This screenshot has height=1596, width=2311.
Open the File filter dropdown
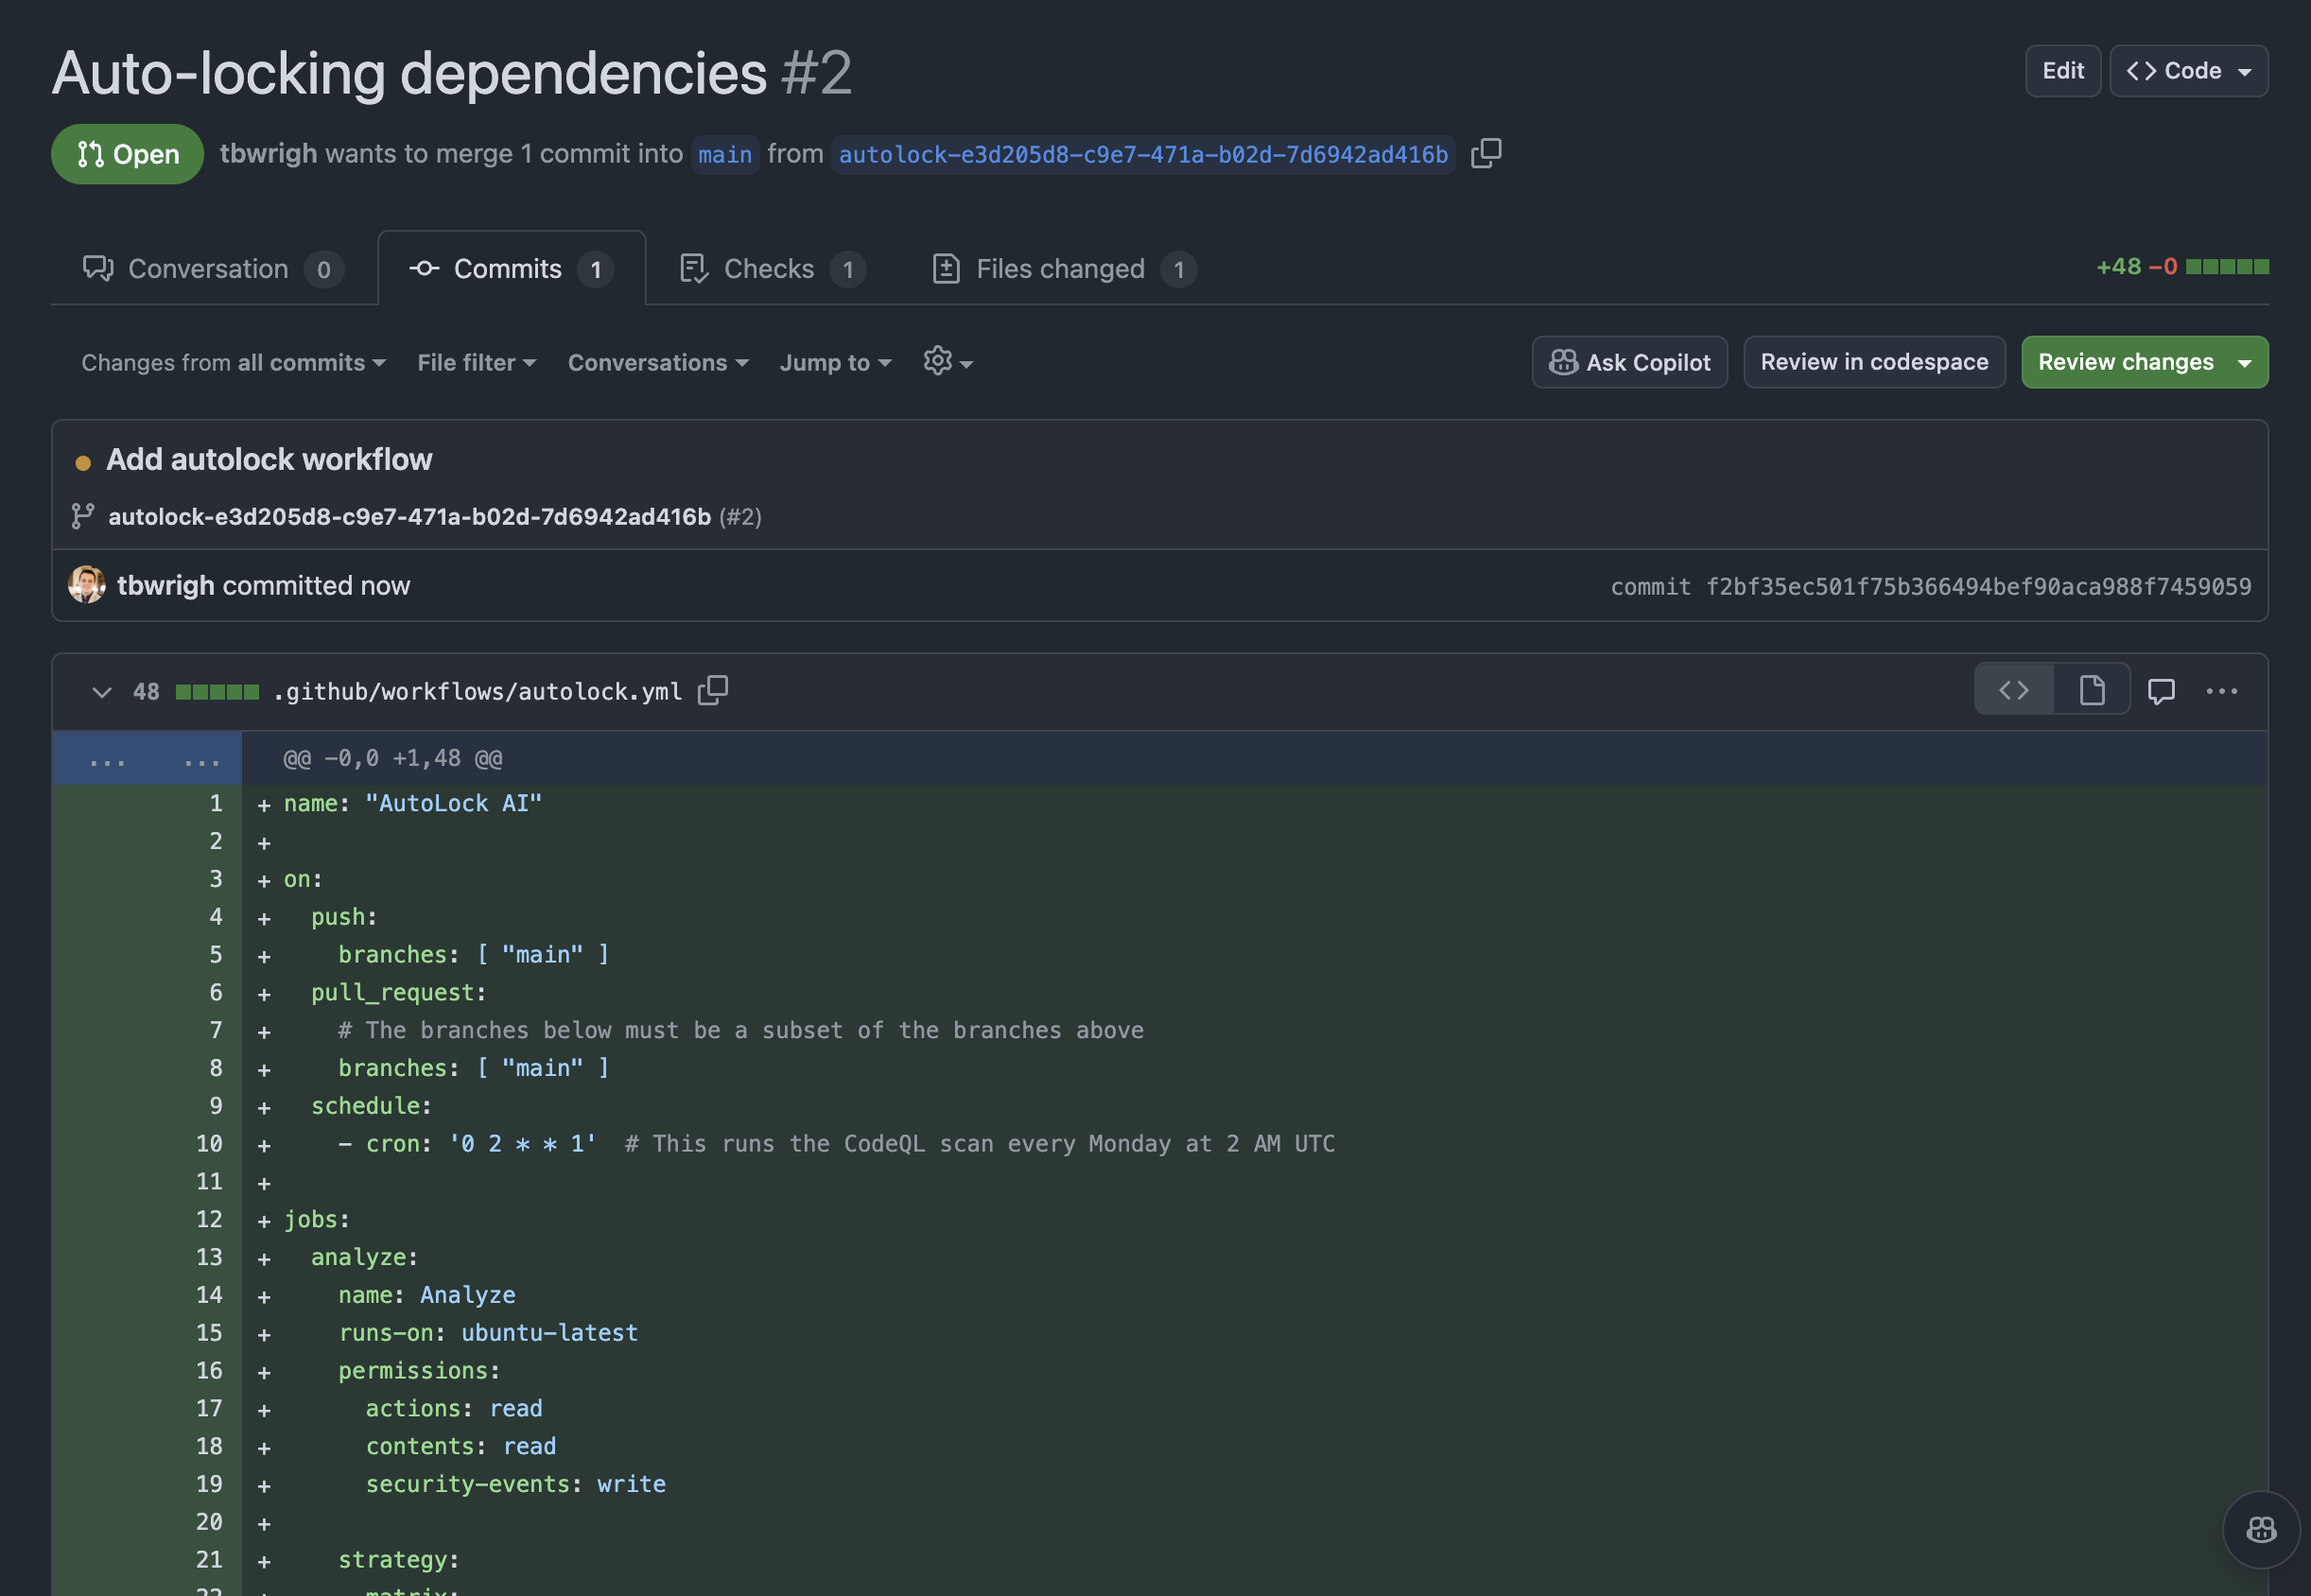[x=476, y=362]
